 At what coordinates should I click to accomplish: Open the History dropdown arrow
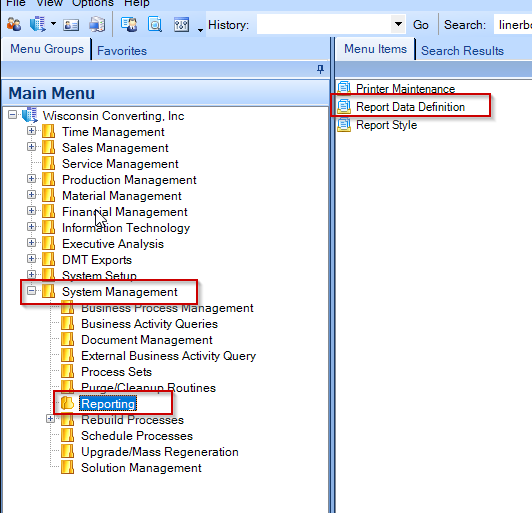click(398, 24)
